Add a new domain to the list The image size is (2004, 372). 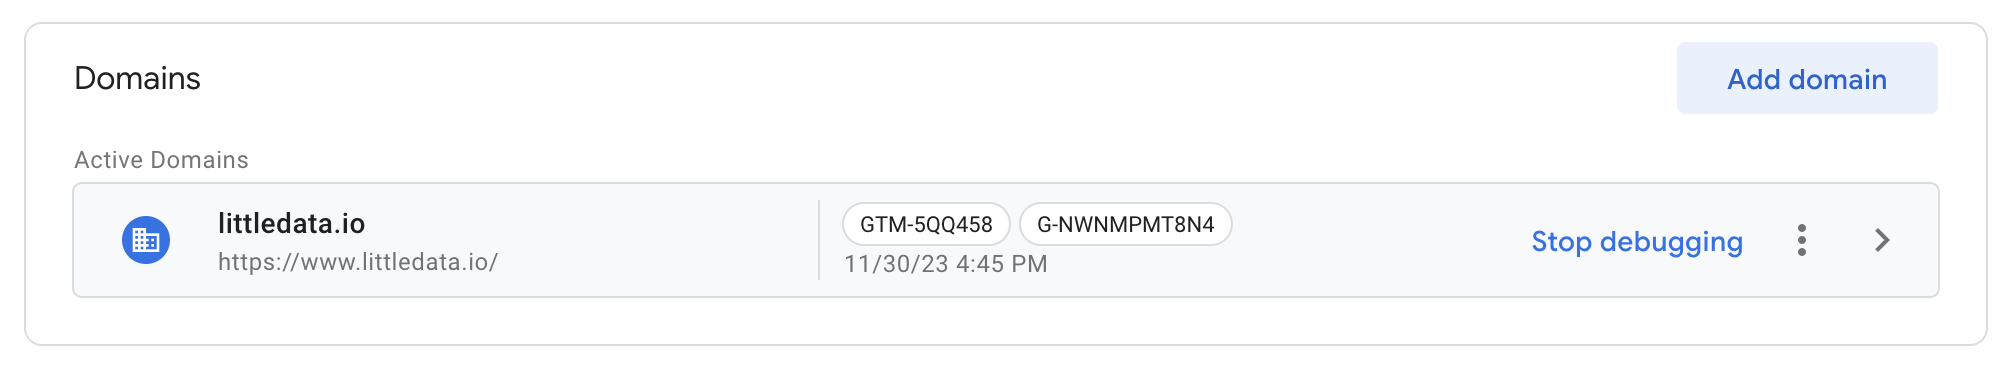click(1807, 78)
